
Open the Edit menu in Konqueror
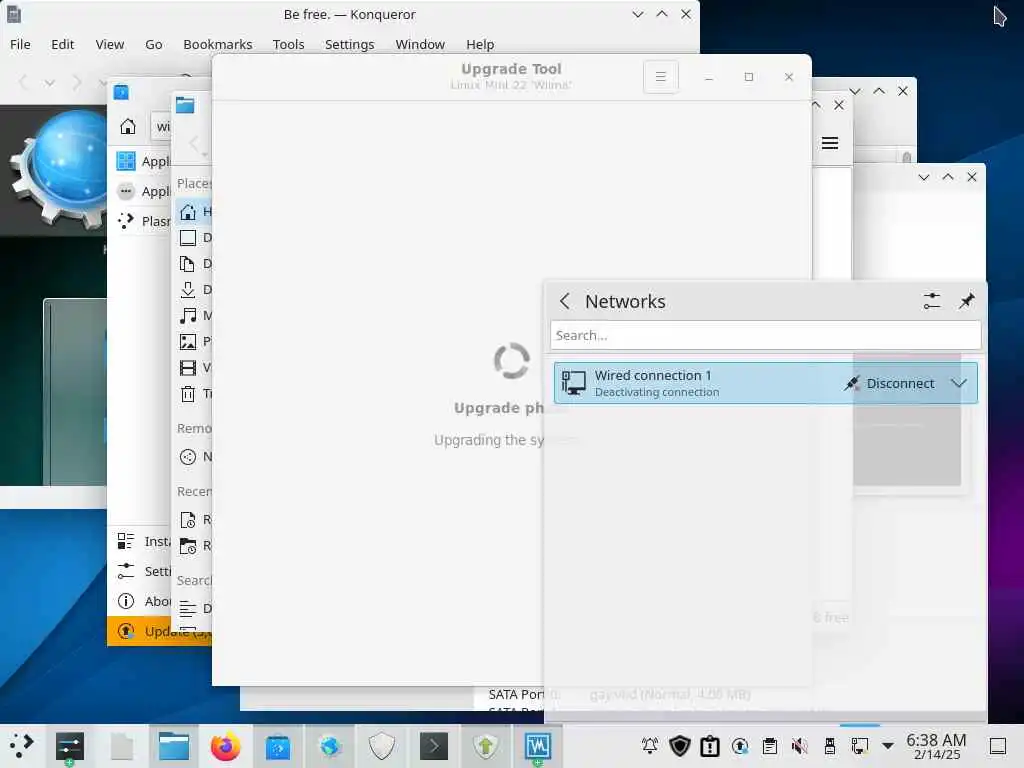click(x=63, y=44)
